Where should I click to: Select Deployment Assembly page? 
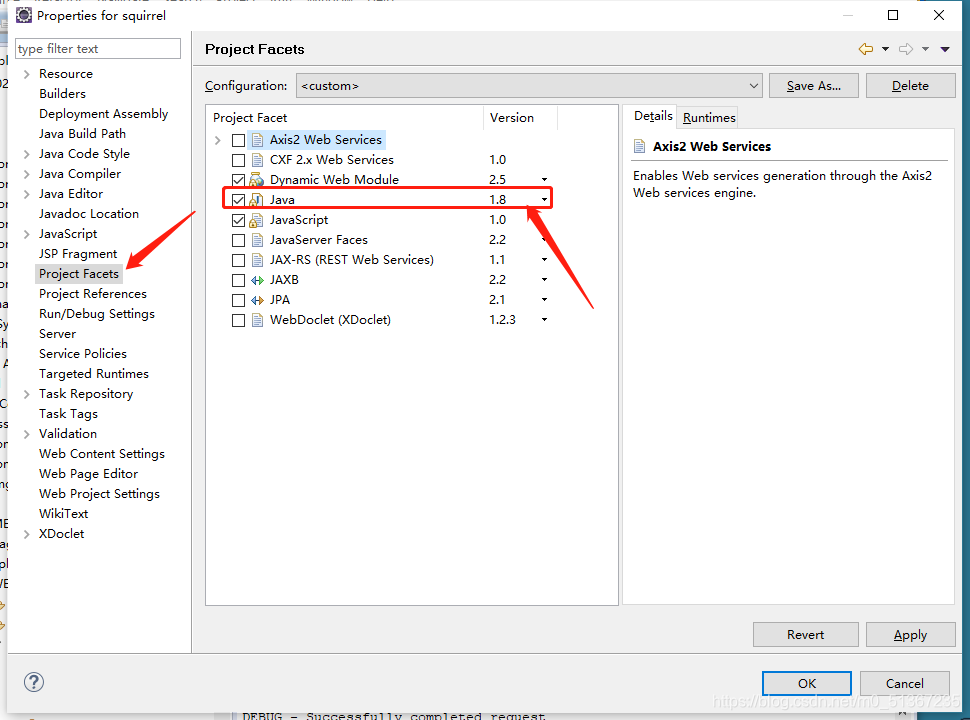pyautogui.click(x=103, y=114)
